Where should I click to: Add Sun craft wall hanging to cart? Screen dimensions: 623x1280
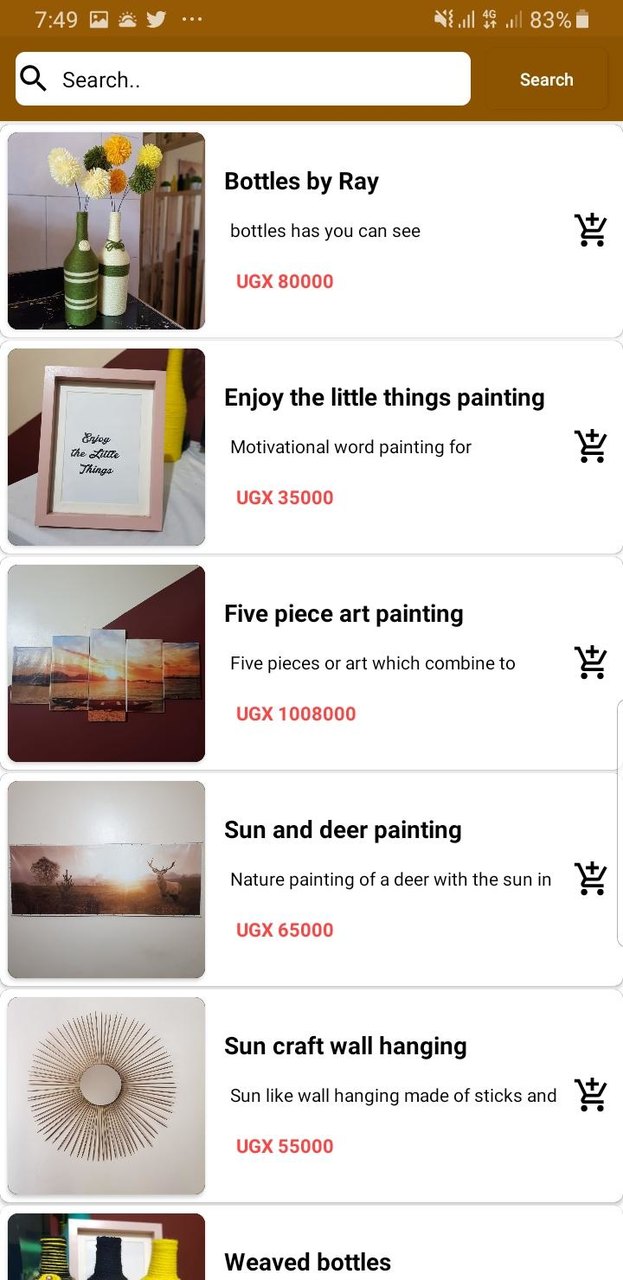click(x=591, y=1094)
